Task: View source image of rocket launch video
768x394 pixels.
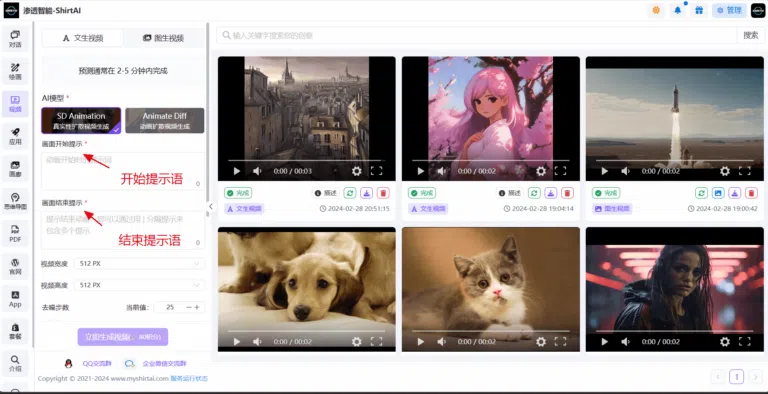Action: (718, 193)
